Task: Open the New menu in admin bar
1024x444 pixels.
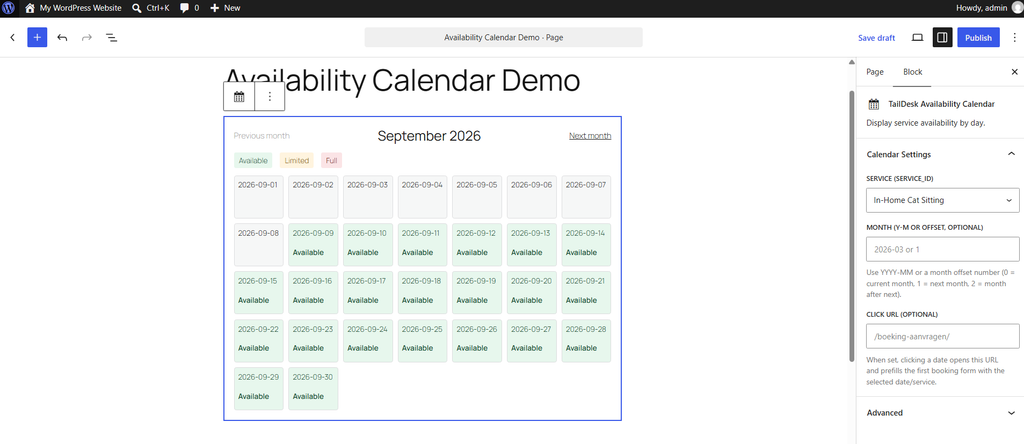Action: pyautogui.click(x=225, y=8)
